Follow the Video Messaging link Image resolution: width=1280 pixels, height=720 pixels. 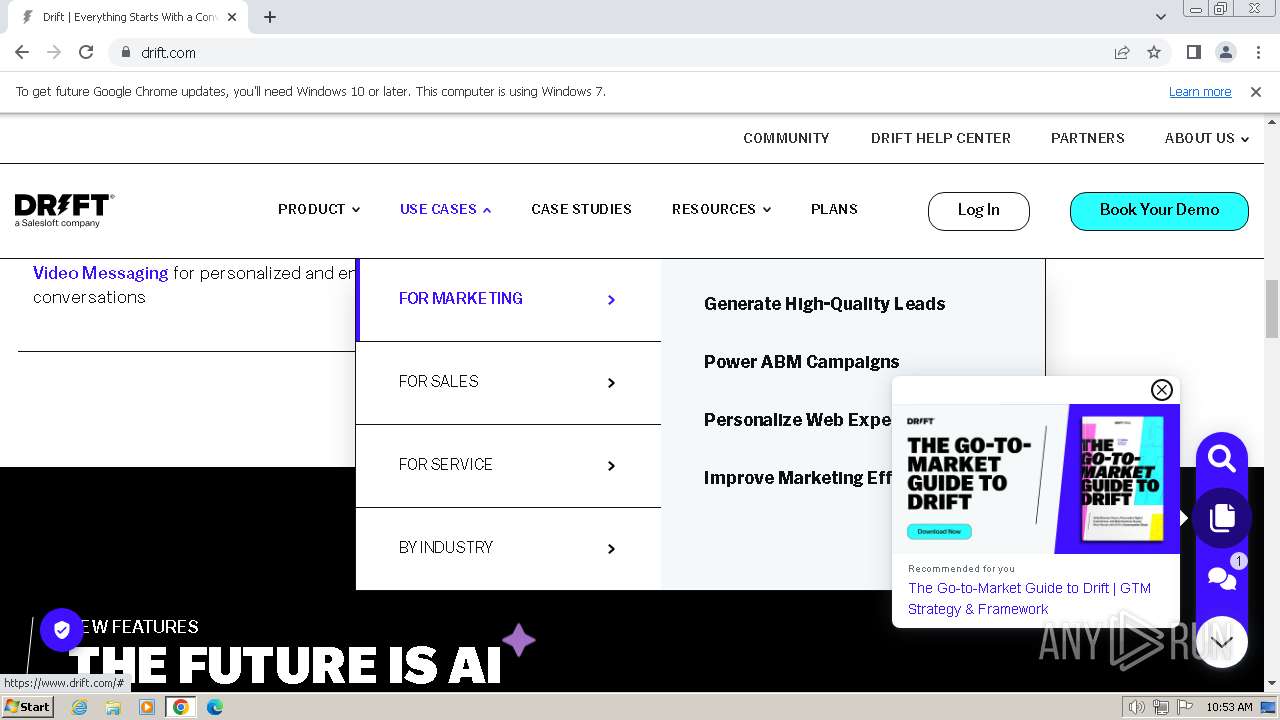(100, 273)
